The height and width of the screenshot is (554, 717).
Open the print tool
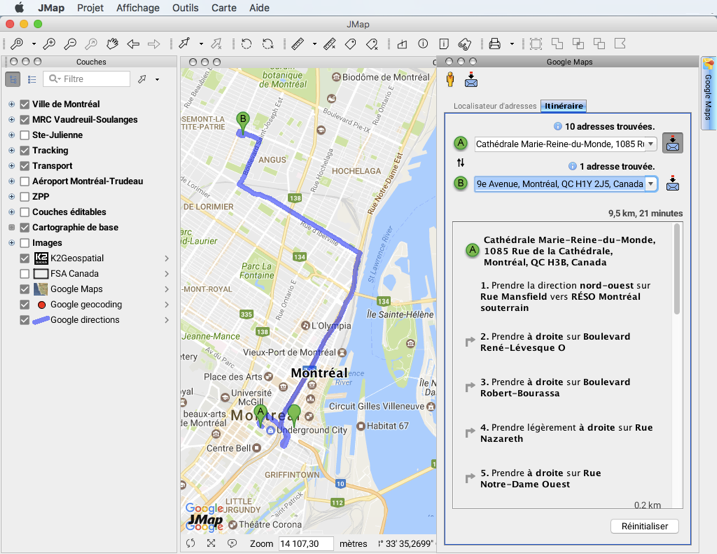pyautogui.click(x=494, y=44)
